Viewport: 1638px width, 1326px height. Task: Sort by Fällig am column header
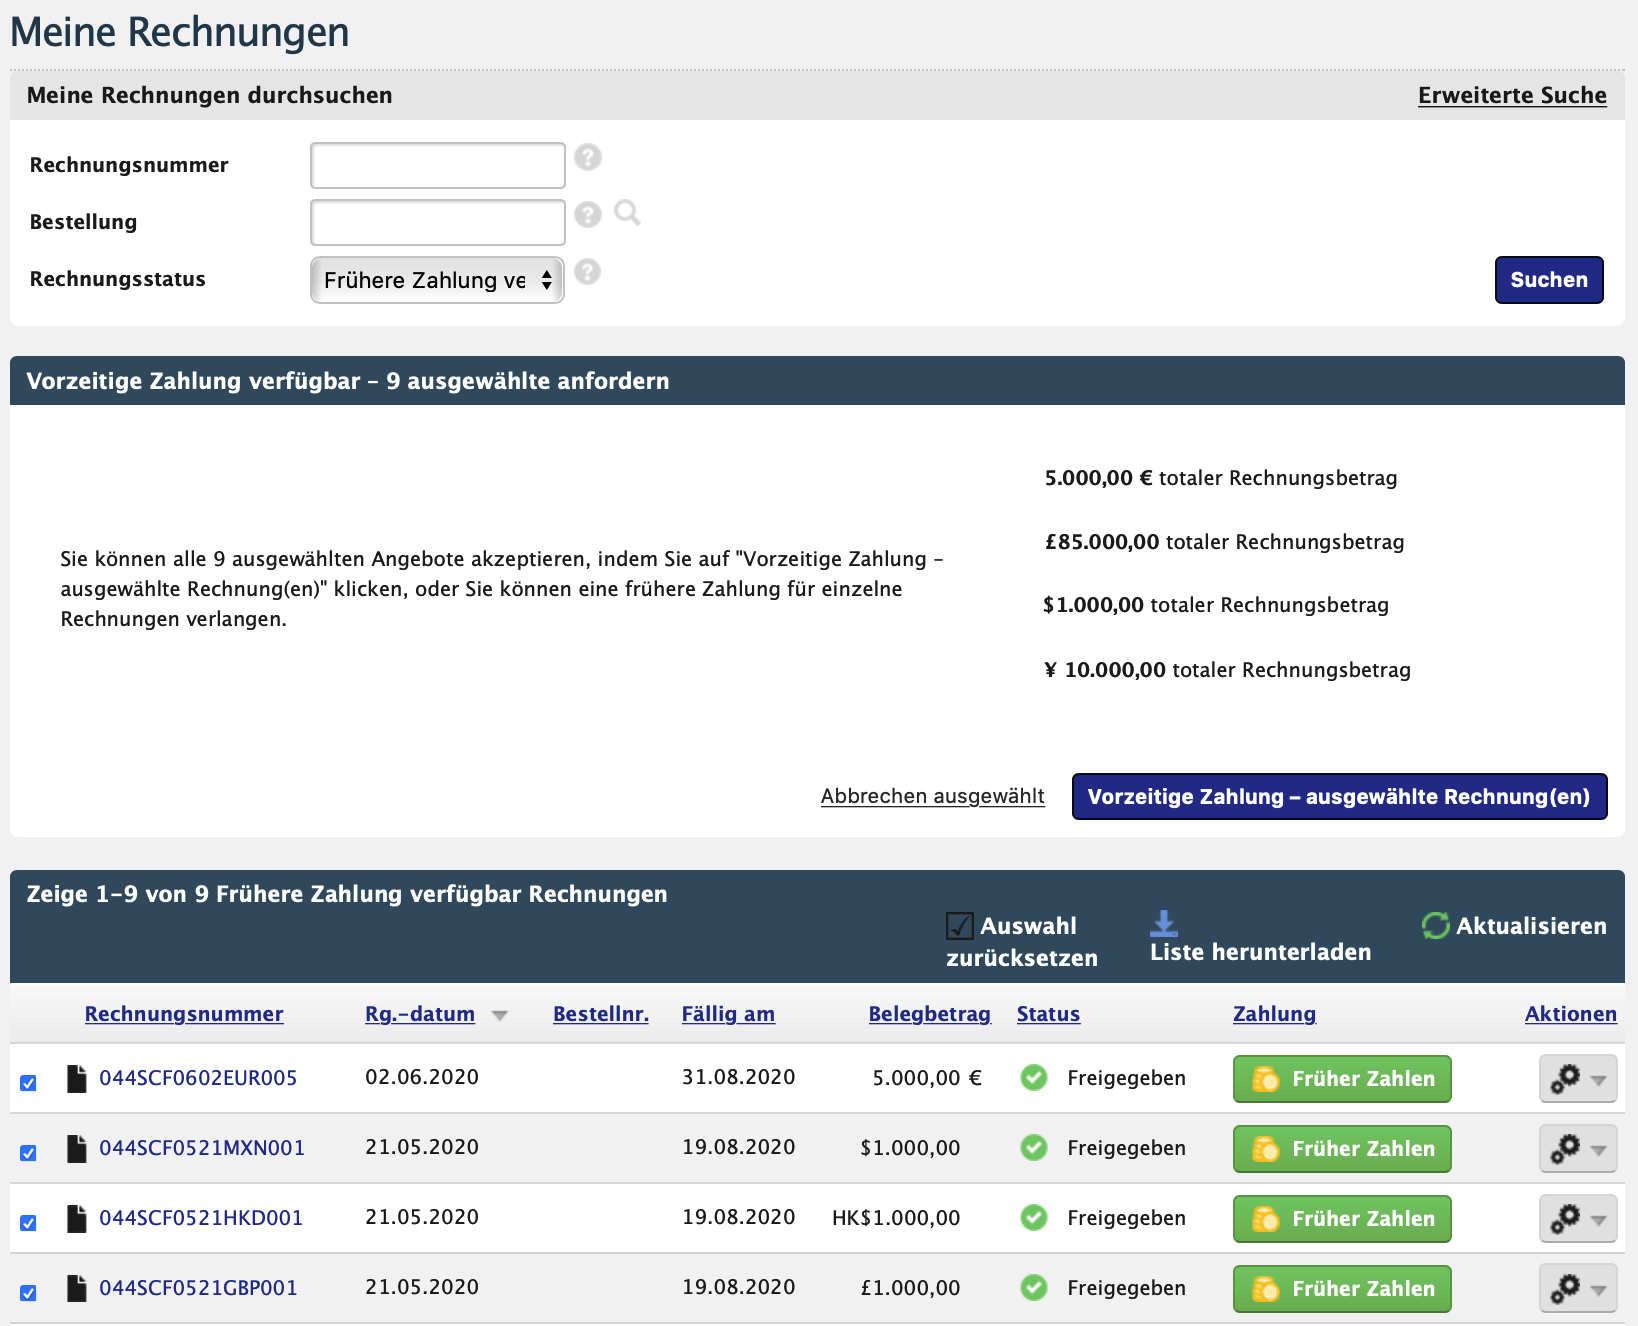pyautogui.click(x=728, y=1014)
